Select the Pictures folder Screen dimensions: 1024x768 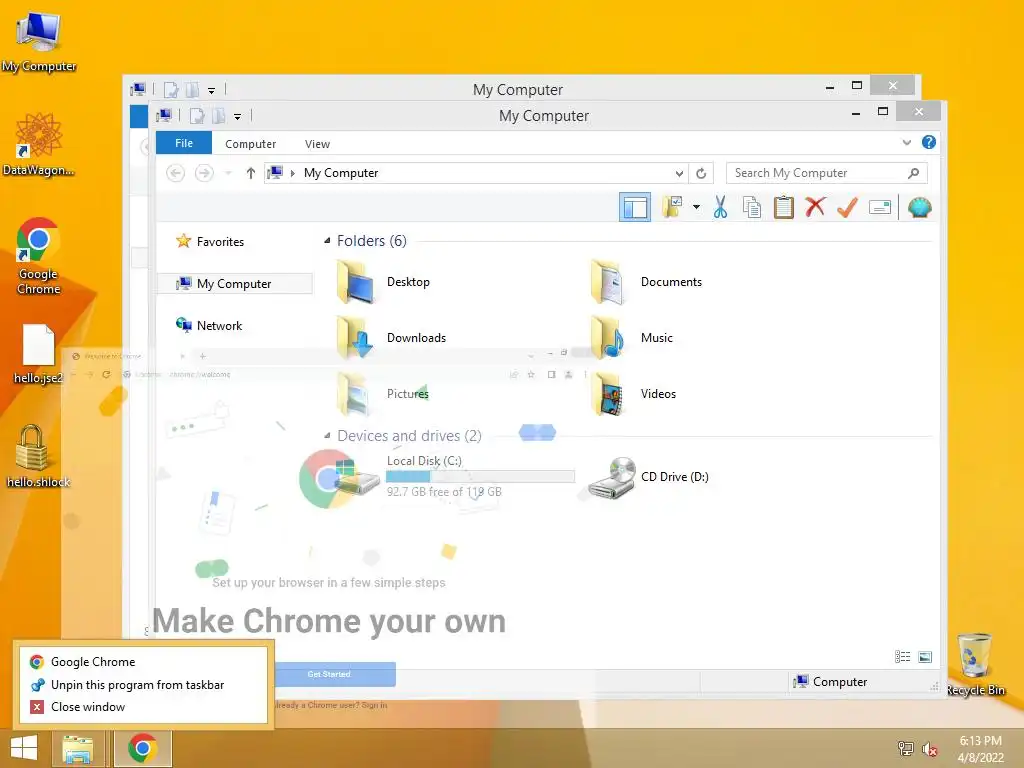pyautogui.click(x=383, y=394)
